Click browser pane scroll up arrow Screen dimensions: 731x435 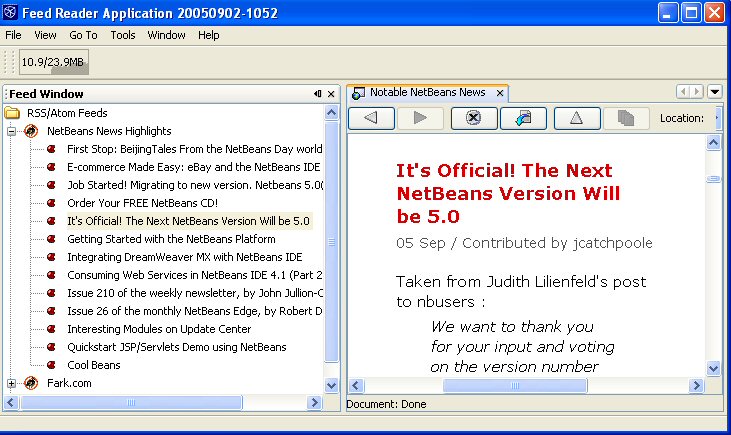[x=714, y=142]
